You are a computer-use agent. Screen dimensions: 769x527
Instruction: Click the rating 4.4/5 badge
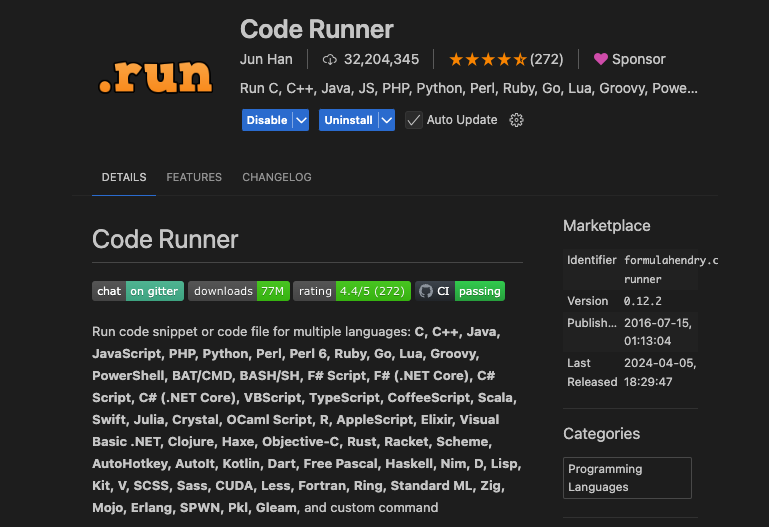[x=352, y=291]
